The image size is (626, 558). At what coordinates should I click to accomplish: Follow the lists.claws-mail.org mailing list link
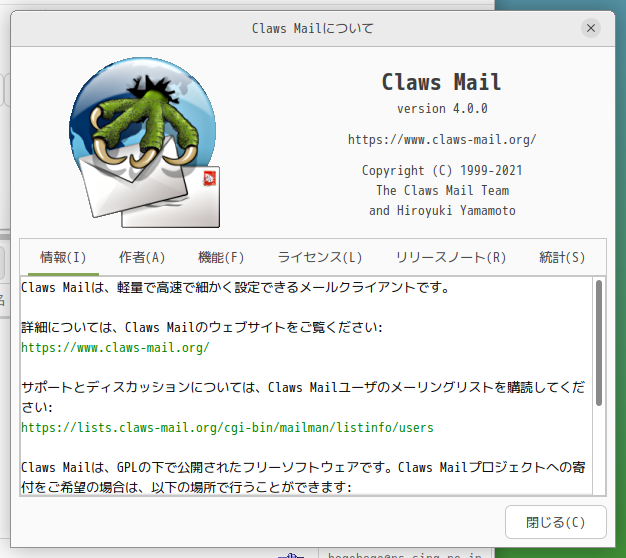tap(227, 427)
